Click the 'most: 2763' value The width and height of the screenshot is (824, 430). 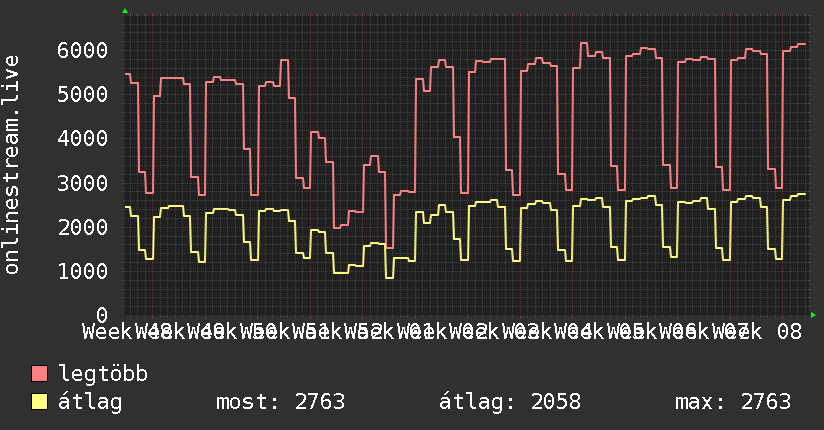[x=281, y=402]
